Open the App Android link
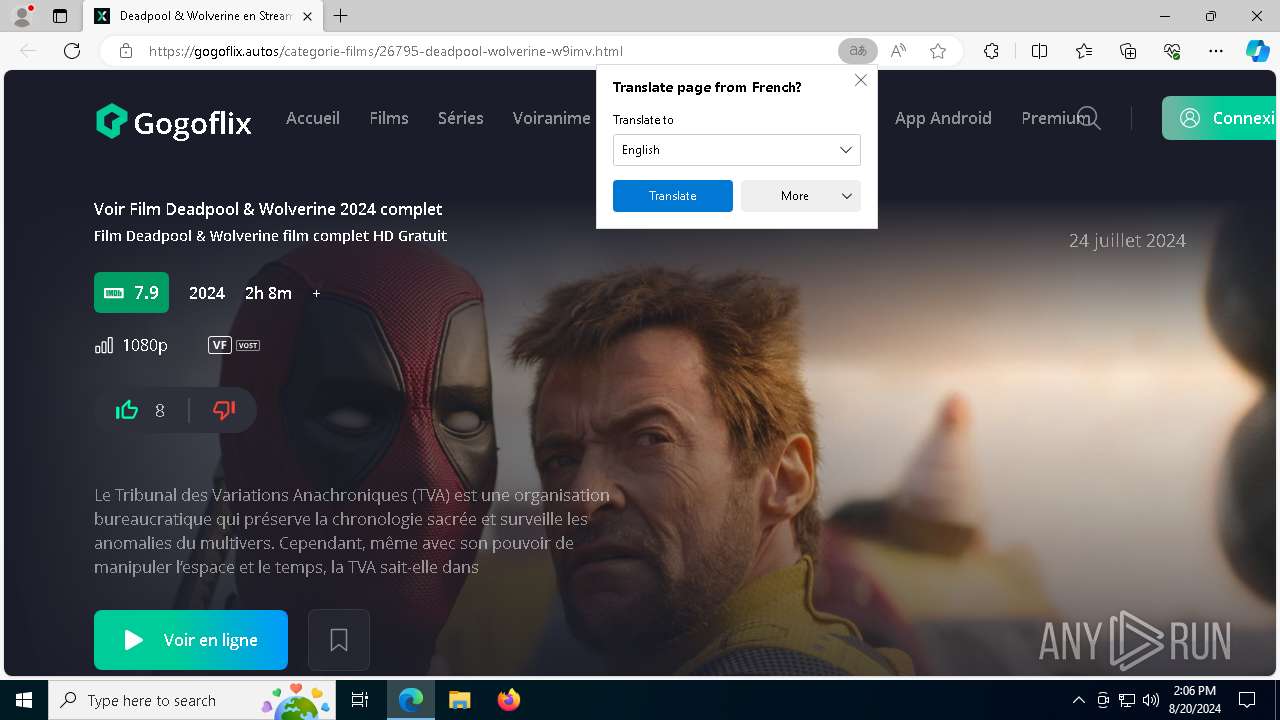This screenshot has height=720, width=1280. [x=943, y=118]
